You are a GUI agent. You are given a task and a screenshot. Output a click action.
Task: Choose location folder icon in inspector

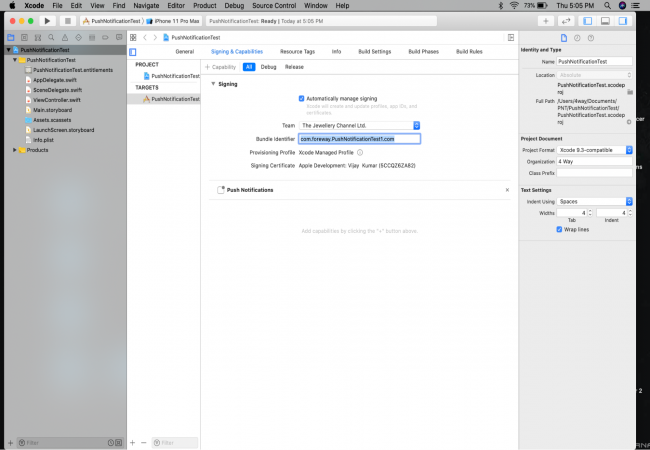click(x=630, y=92)
